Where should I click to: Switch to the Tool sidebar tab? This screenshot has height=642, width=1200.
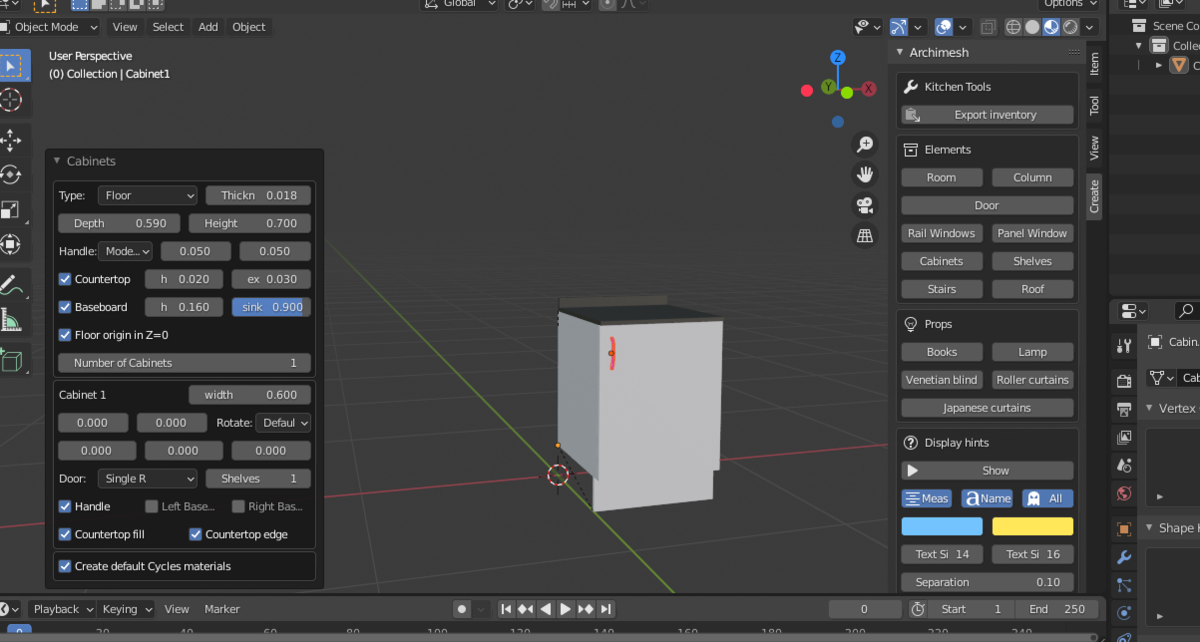point(1094,105)
